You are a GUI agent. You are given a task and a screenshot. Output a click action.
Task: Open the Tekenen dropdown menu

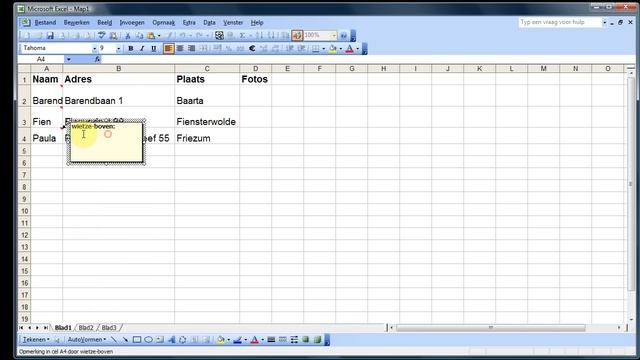click(36, 340)
